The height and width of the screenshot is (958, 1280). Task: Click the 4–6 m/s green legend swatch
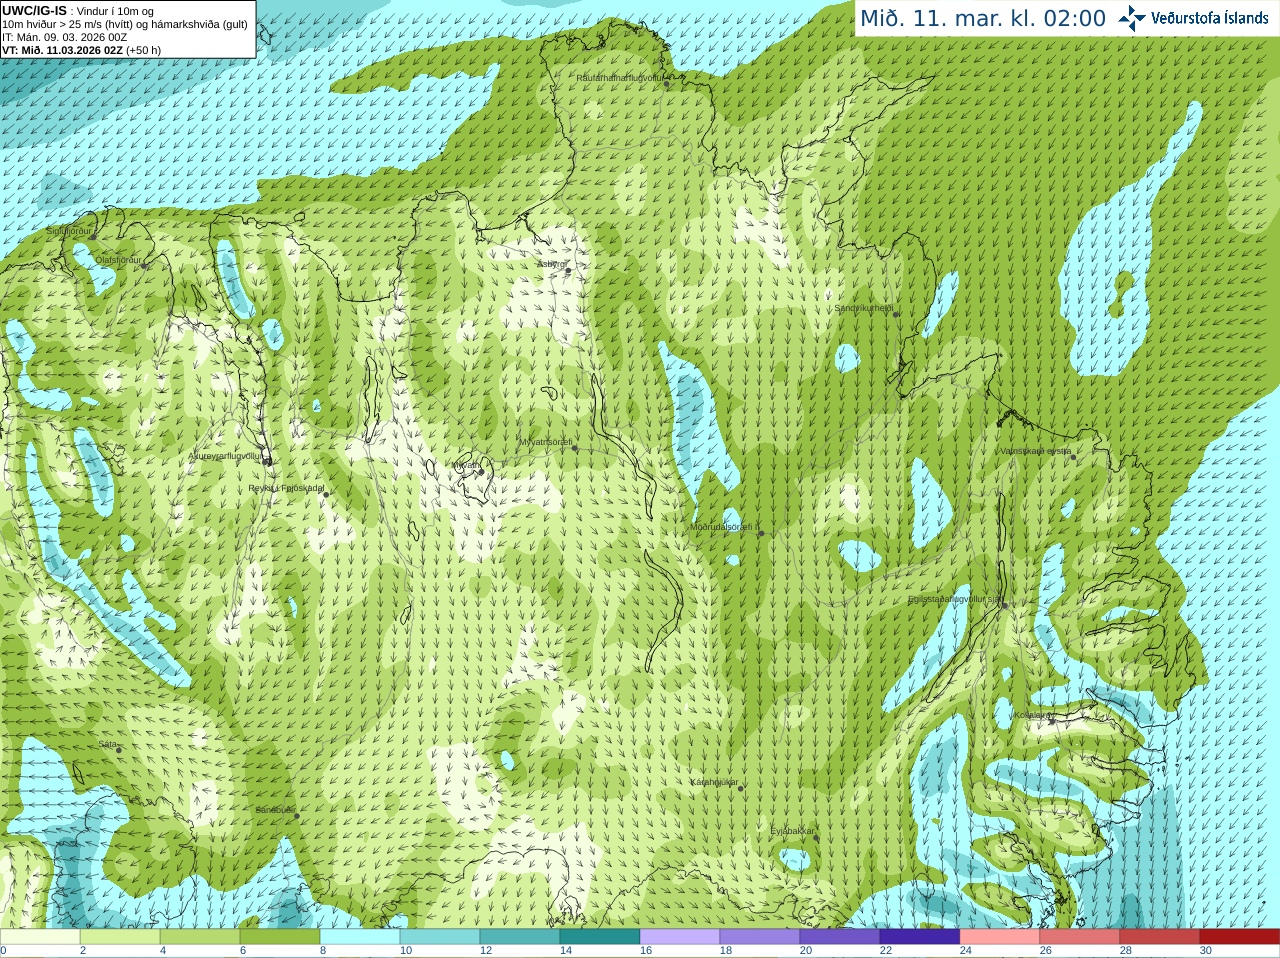[200, 937]
